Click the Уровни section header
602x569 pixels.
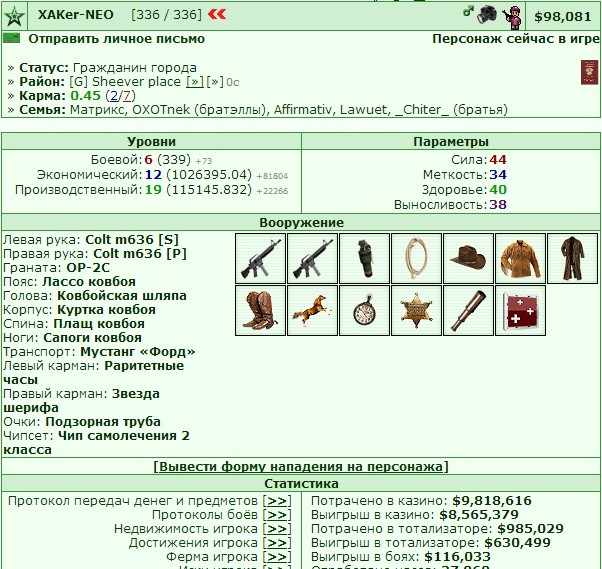(152, 142)
